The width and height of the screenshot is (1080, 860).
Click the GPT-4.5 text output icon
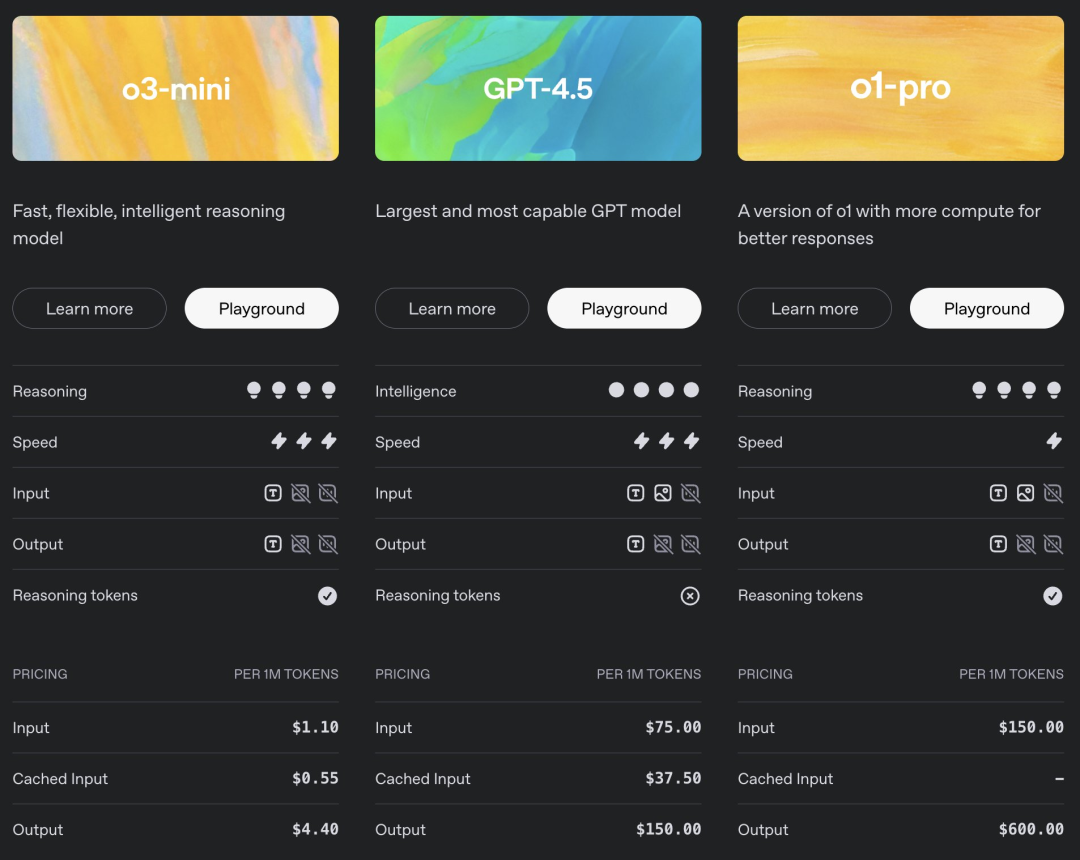[636, 544]
